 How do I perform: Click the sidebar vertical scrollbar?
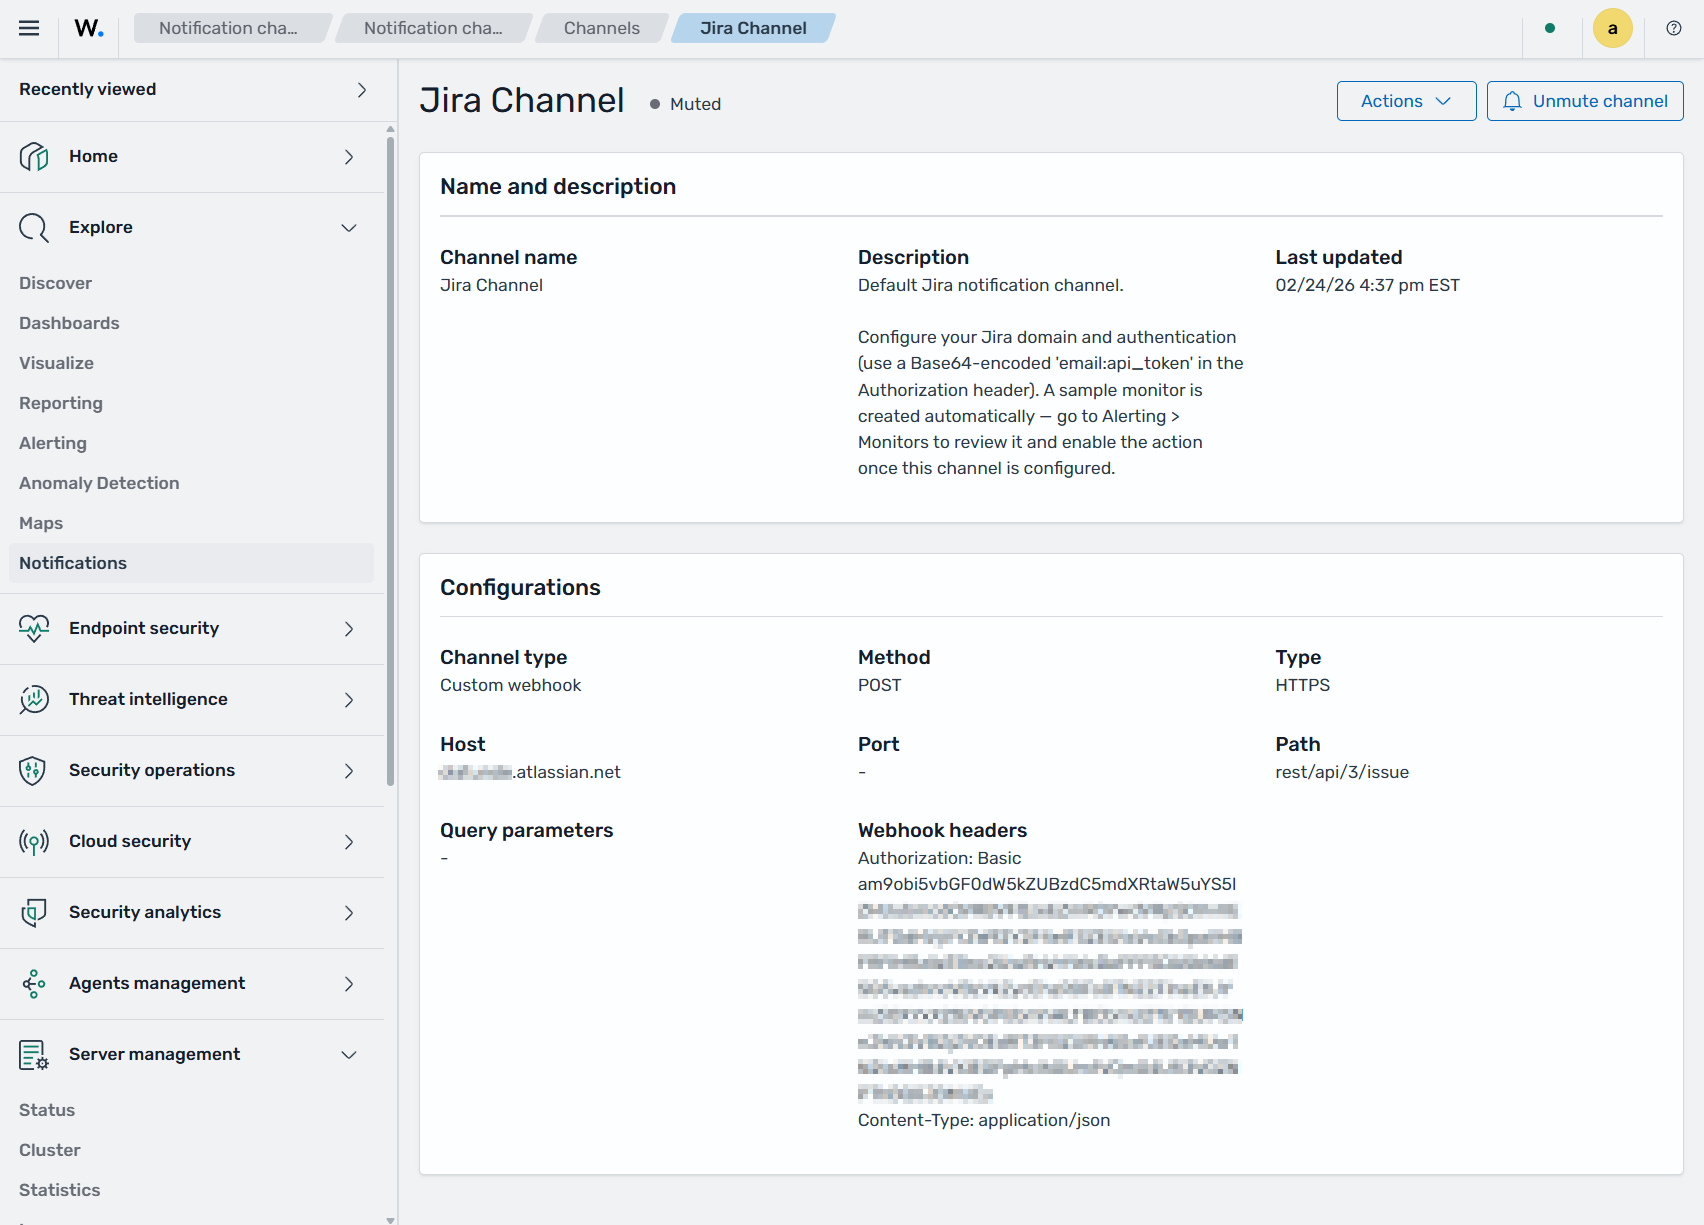(390, 460)
